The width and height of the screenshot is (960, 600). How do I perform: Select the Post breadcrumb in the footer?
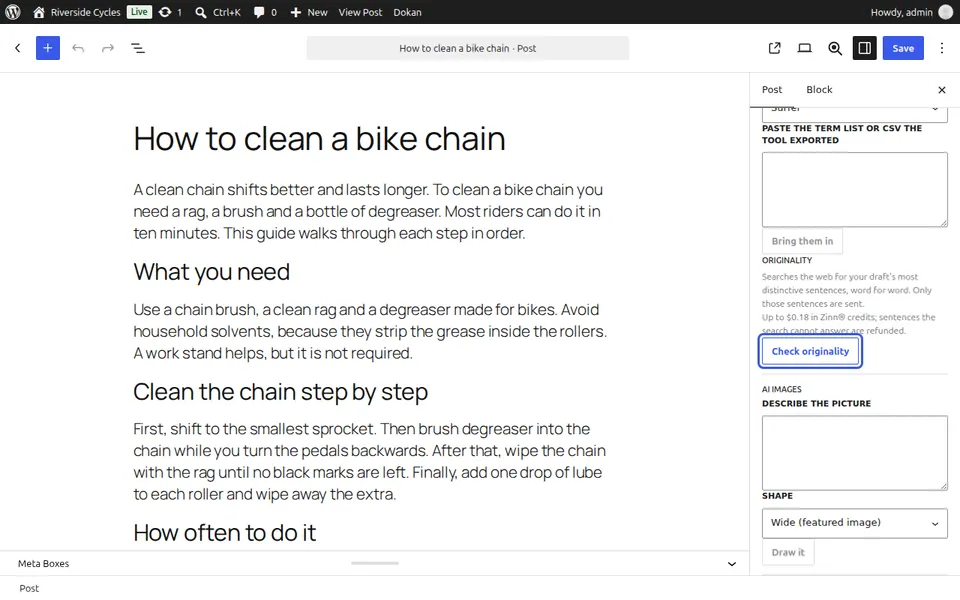click(x=29, y=588)
